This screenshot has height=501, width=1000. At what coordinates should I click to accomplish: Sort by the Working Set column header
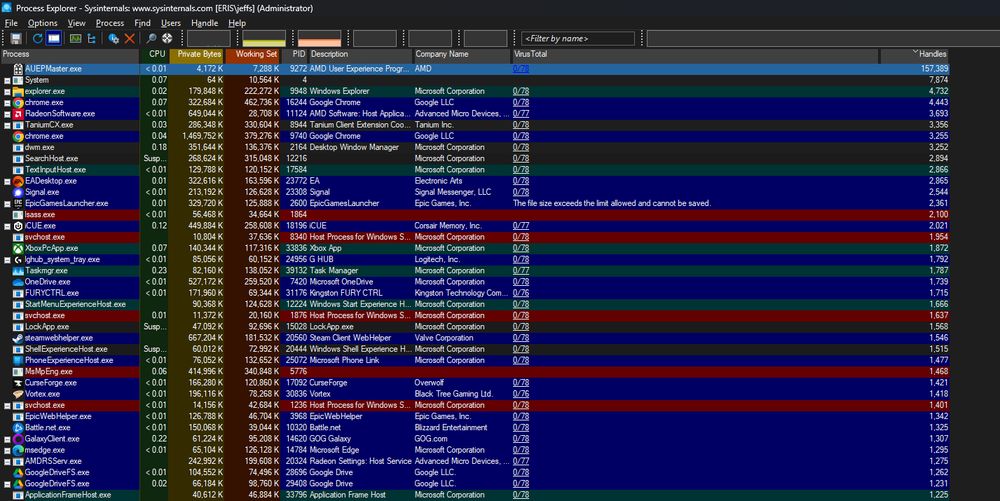click(x=253, y=54)
